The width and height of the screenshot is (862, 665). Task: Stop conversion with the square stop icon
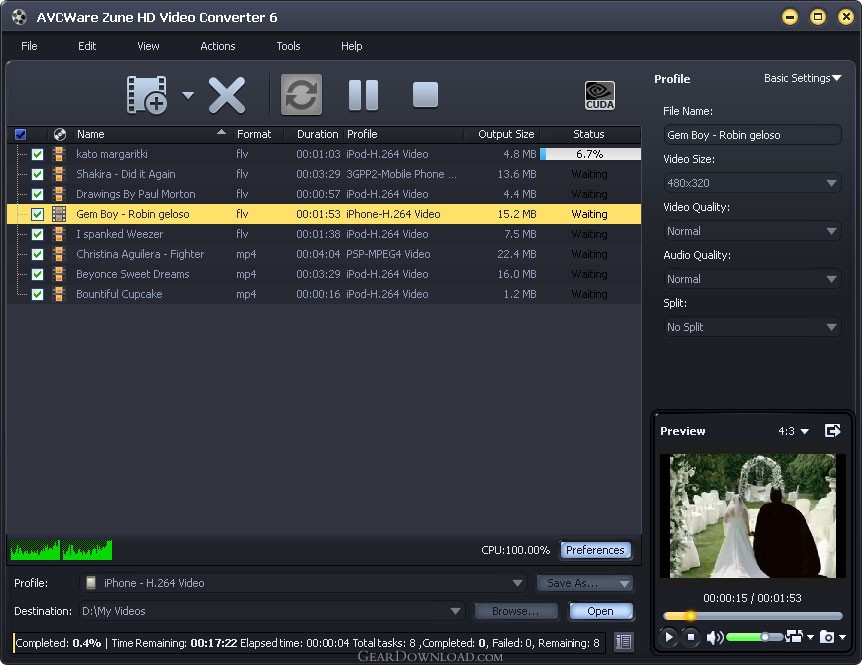tap(426, 95)
